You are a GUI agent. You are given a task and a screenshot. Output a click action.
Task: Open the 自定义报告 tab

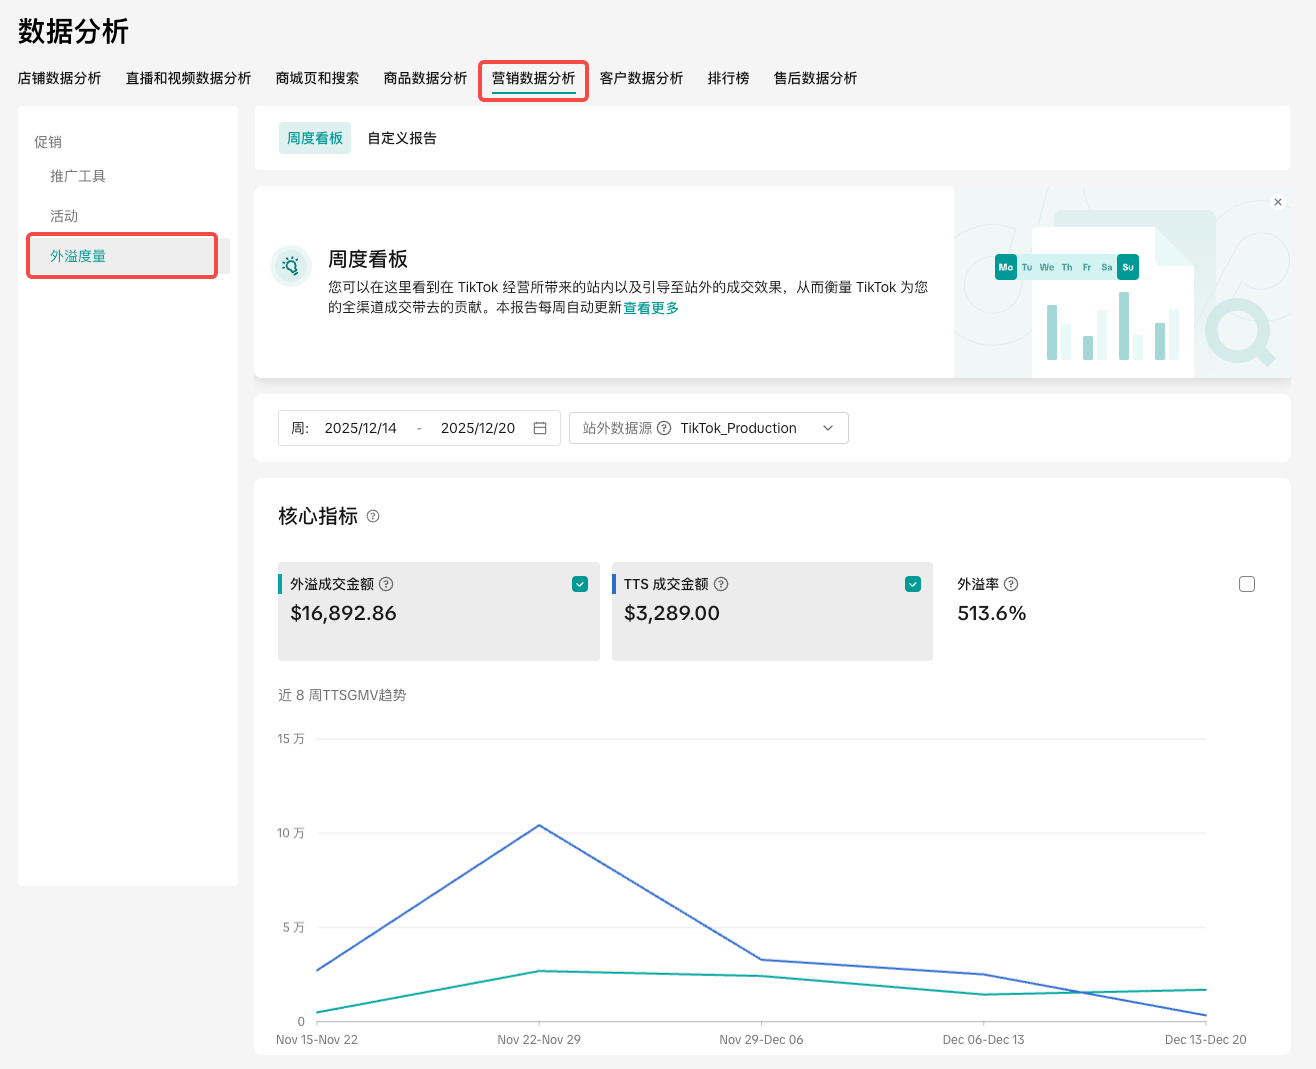pos(402,138)
